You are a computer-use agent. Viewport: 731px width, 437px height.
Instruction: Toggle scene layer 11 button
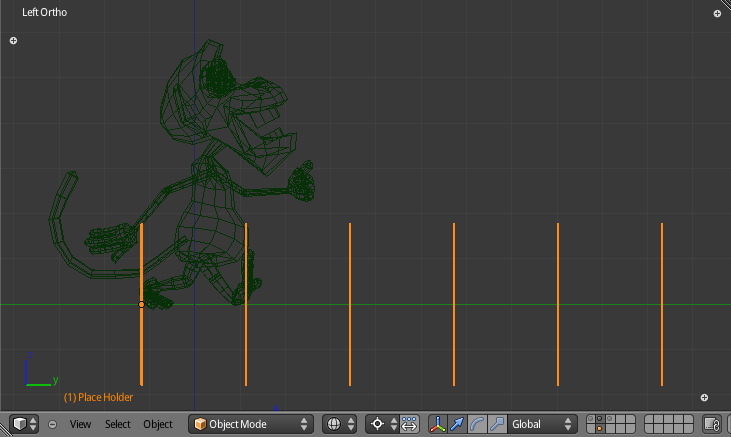591,429
